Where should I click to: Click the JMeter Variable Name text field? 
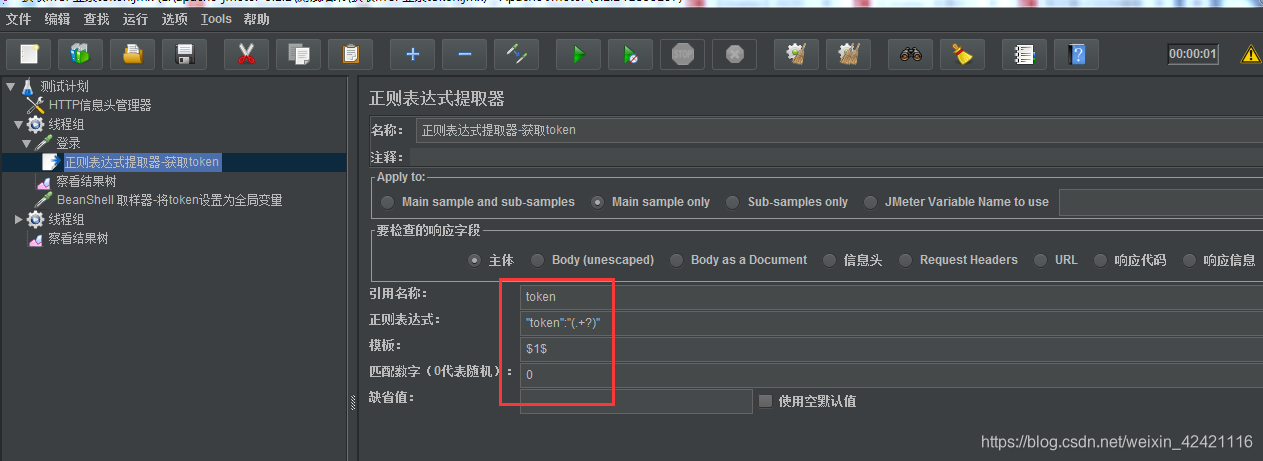[x=1161, y=202]
